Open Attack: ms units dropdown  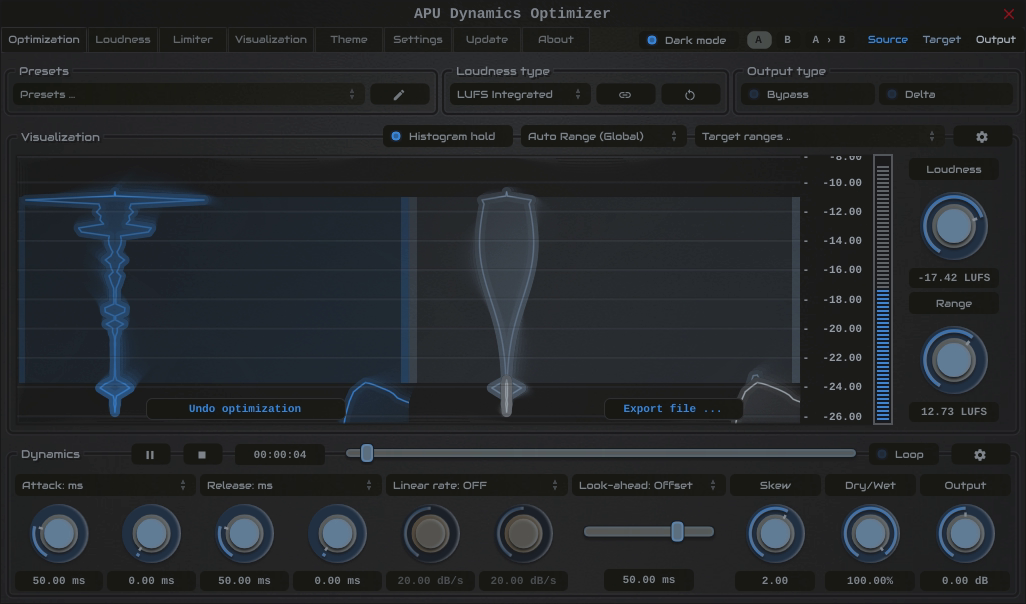coord(104,486)
